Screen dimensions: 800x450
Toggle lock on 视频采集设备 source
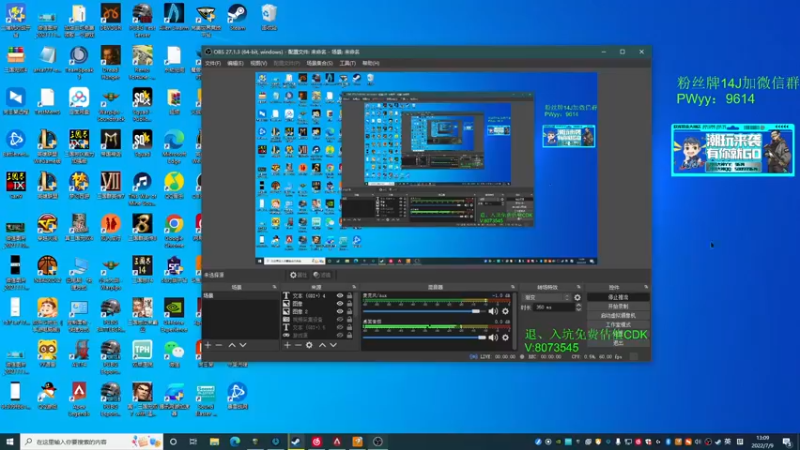point(349,319)
